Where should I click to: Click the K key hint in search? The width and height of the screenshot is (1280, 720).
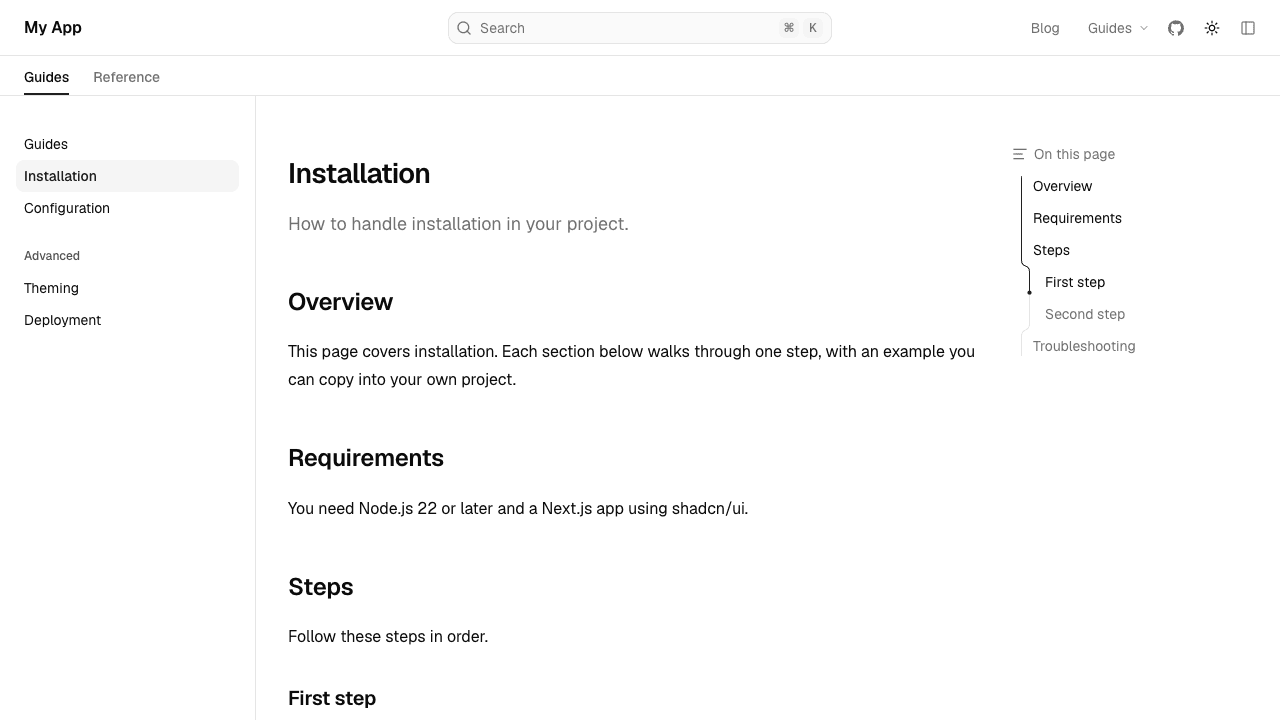click(x=813, y=28)
